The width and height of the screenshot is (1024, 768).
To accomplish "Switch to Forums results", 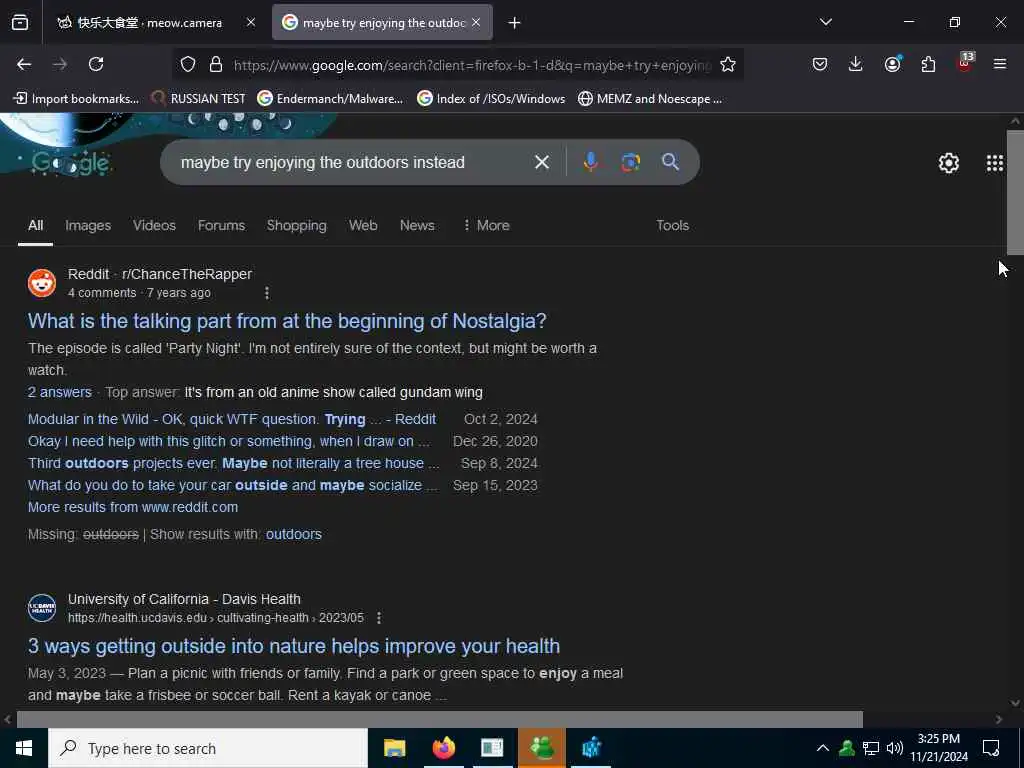I will (221, 225).
